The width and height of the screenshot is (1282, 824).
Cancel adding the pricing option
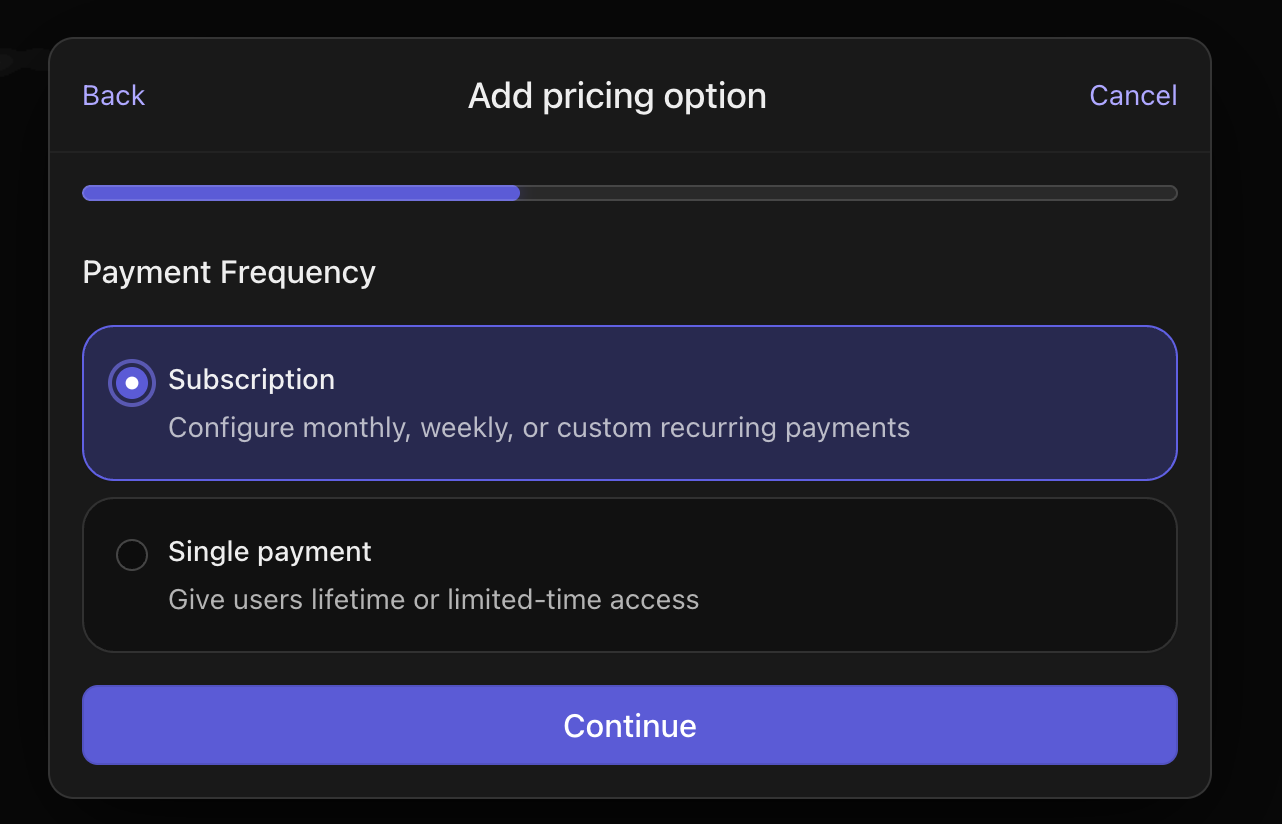1132,95
